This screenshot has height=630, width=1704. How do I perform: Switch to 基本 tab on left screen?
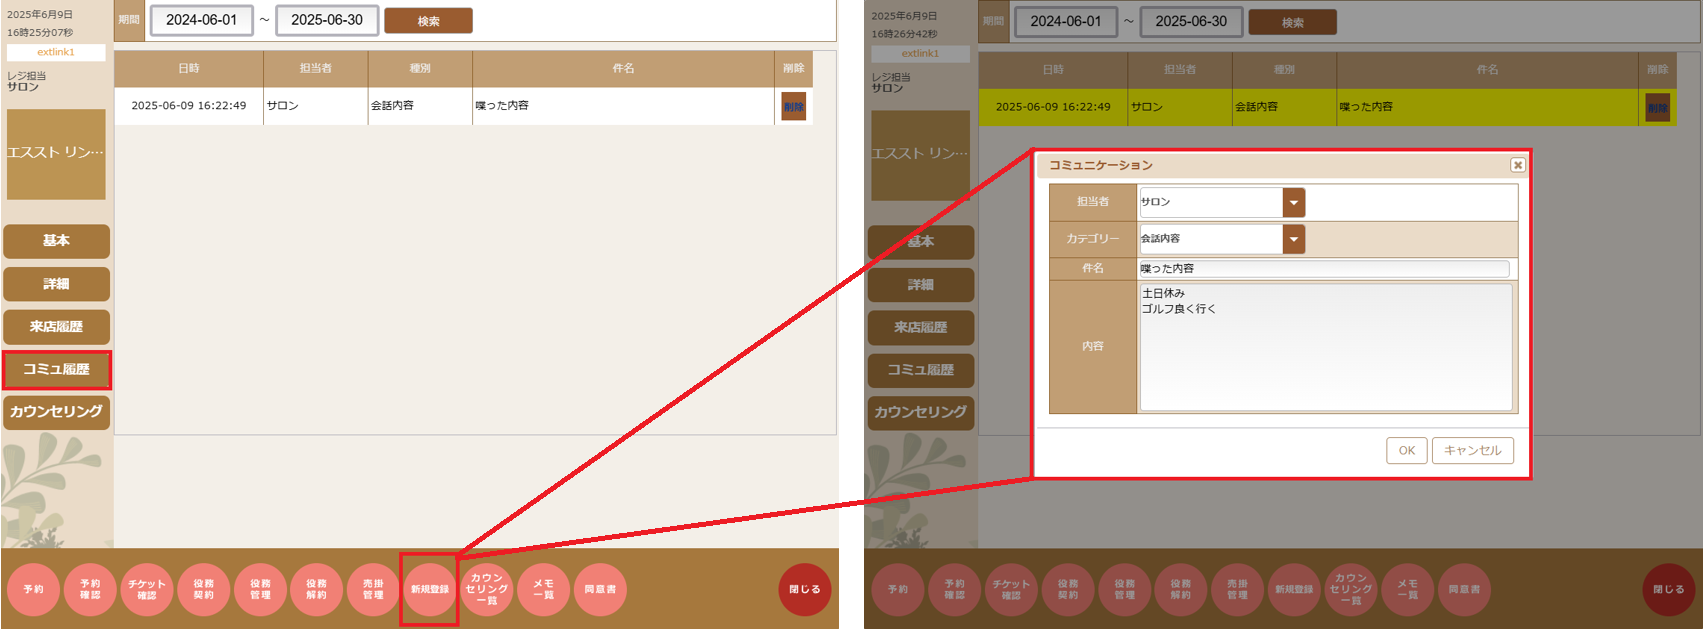[56, 241]
